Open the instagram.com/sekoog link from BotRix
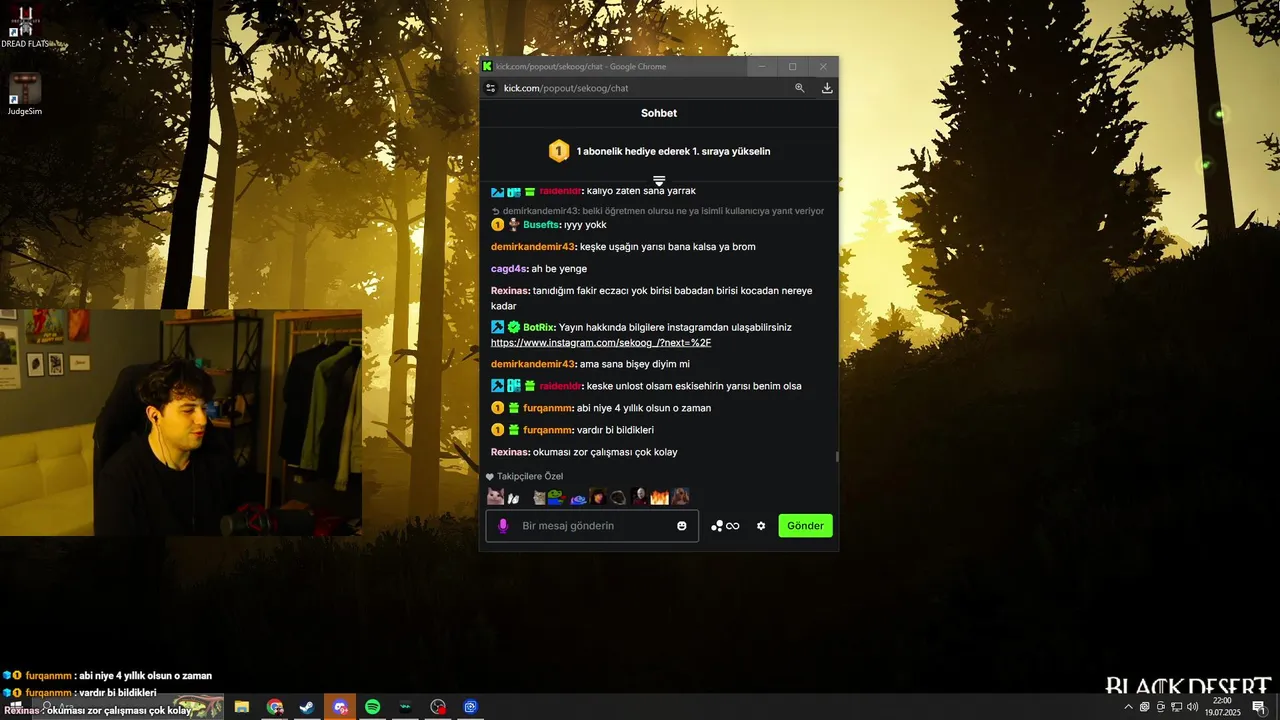 [x=601, y=343]
